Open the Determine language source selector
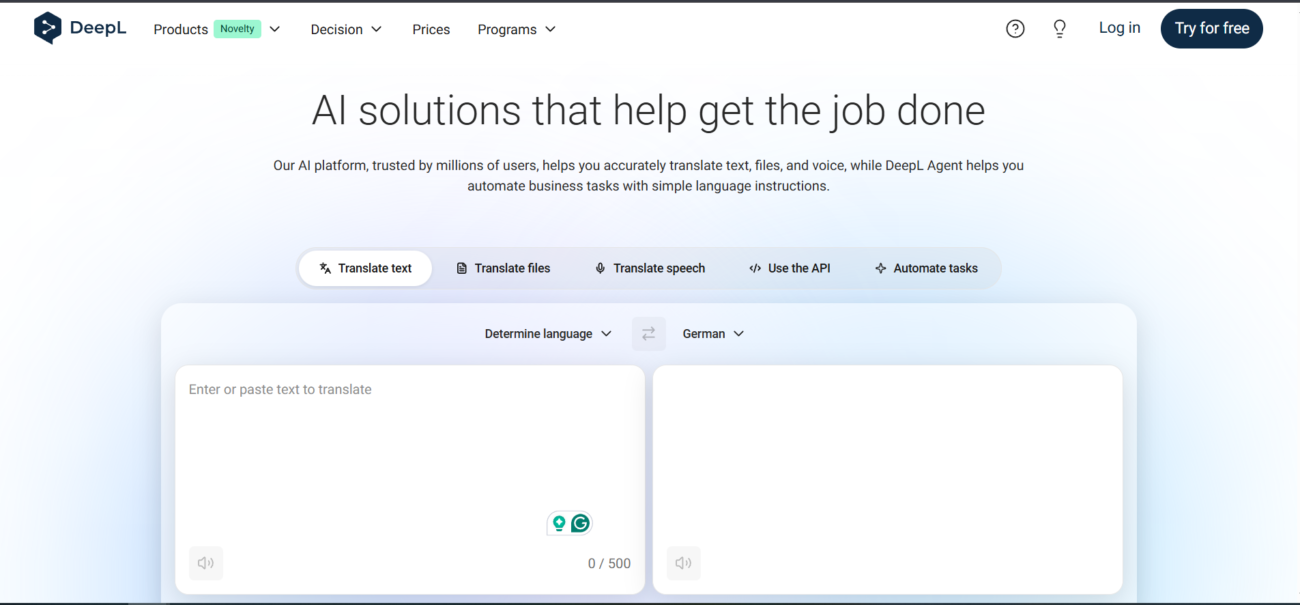 pyautogui.click(x=548, y=334)
